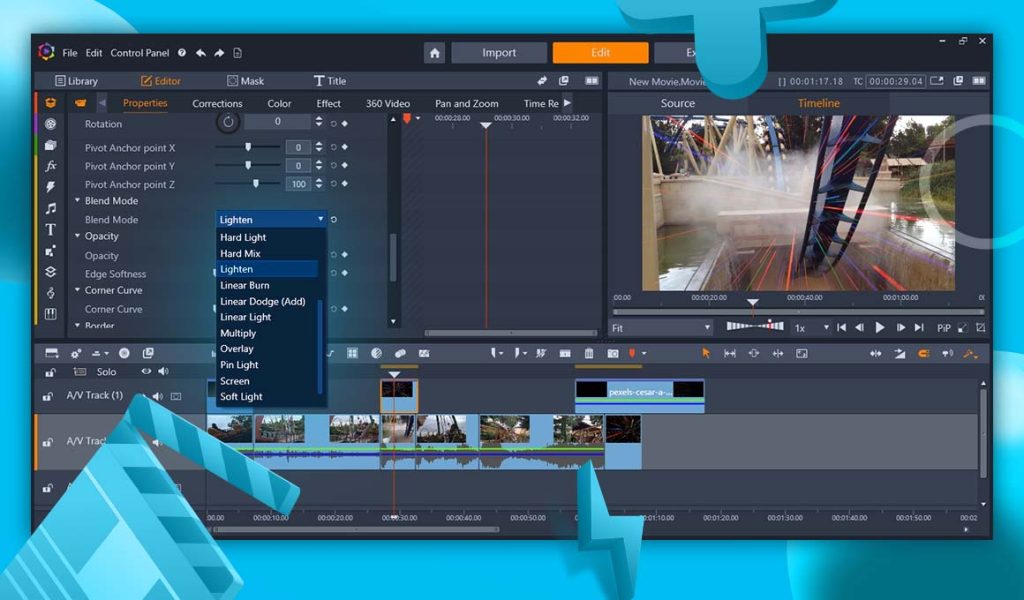Increase the Rotation value with the stepper

pos(319,118)
